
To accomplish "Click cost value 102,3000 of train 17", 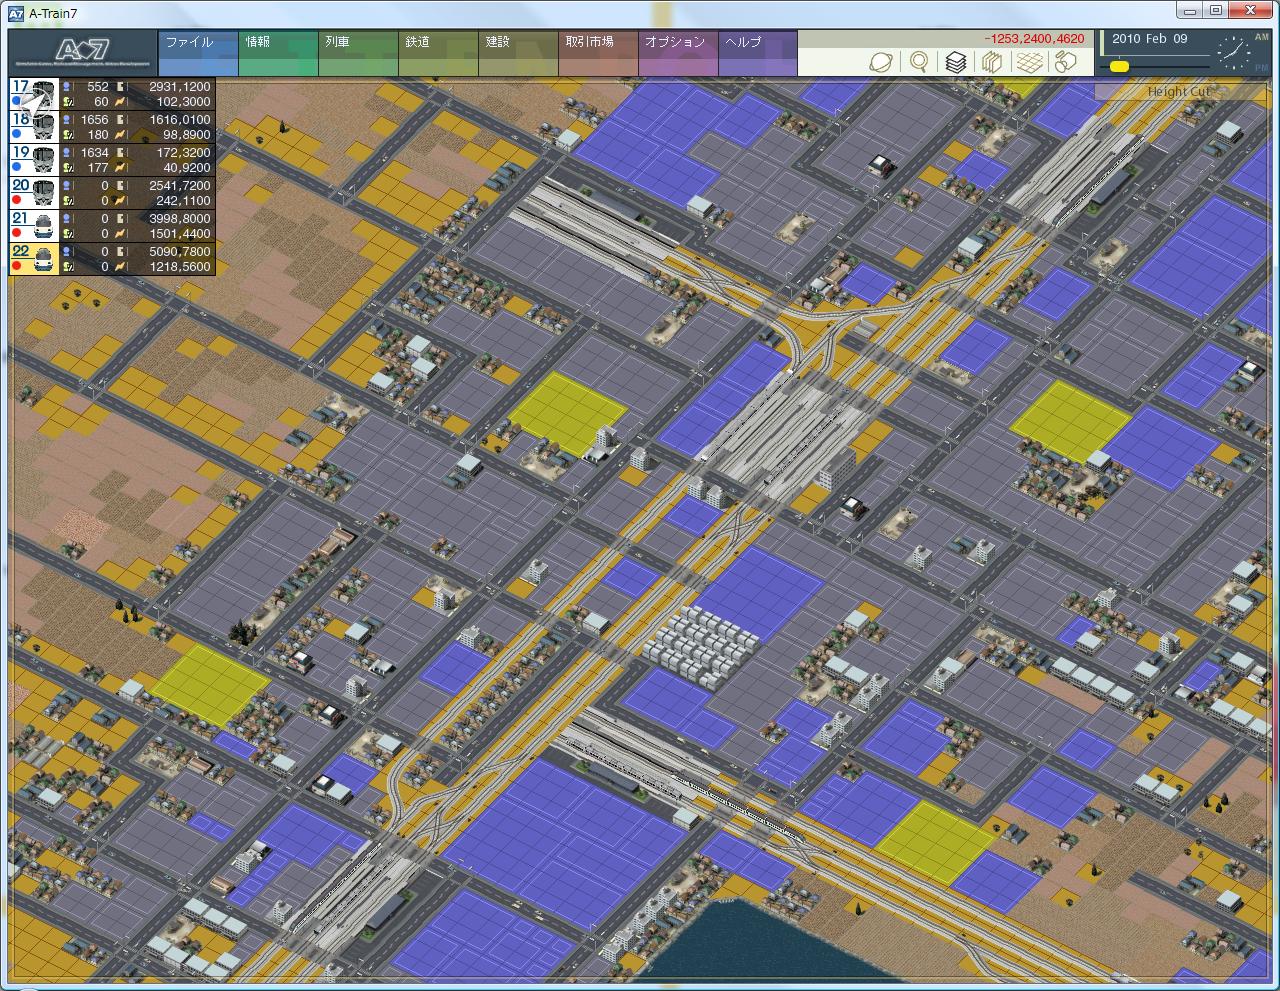I will point(184,102).
